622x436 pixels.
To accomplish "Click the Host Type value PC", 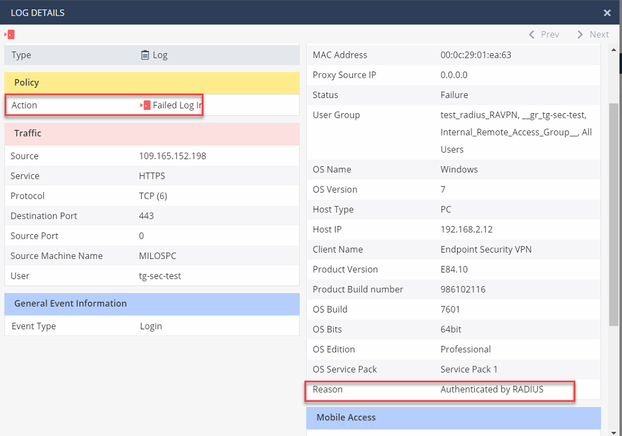I will coord(446,209).
